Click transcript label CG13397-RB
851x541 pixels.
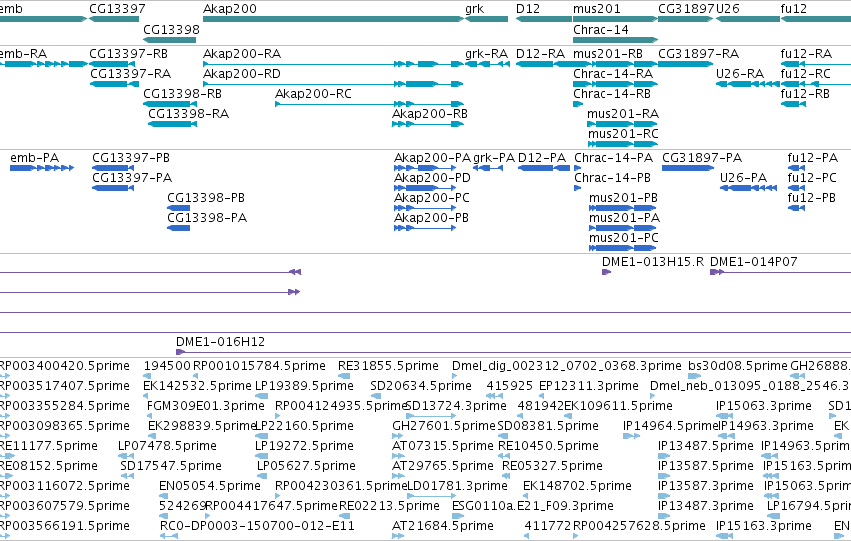128,54
